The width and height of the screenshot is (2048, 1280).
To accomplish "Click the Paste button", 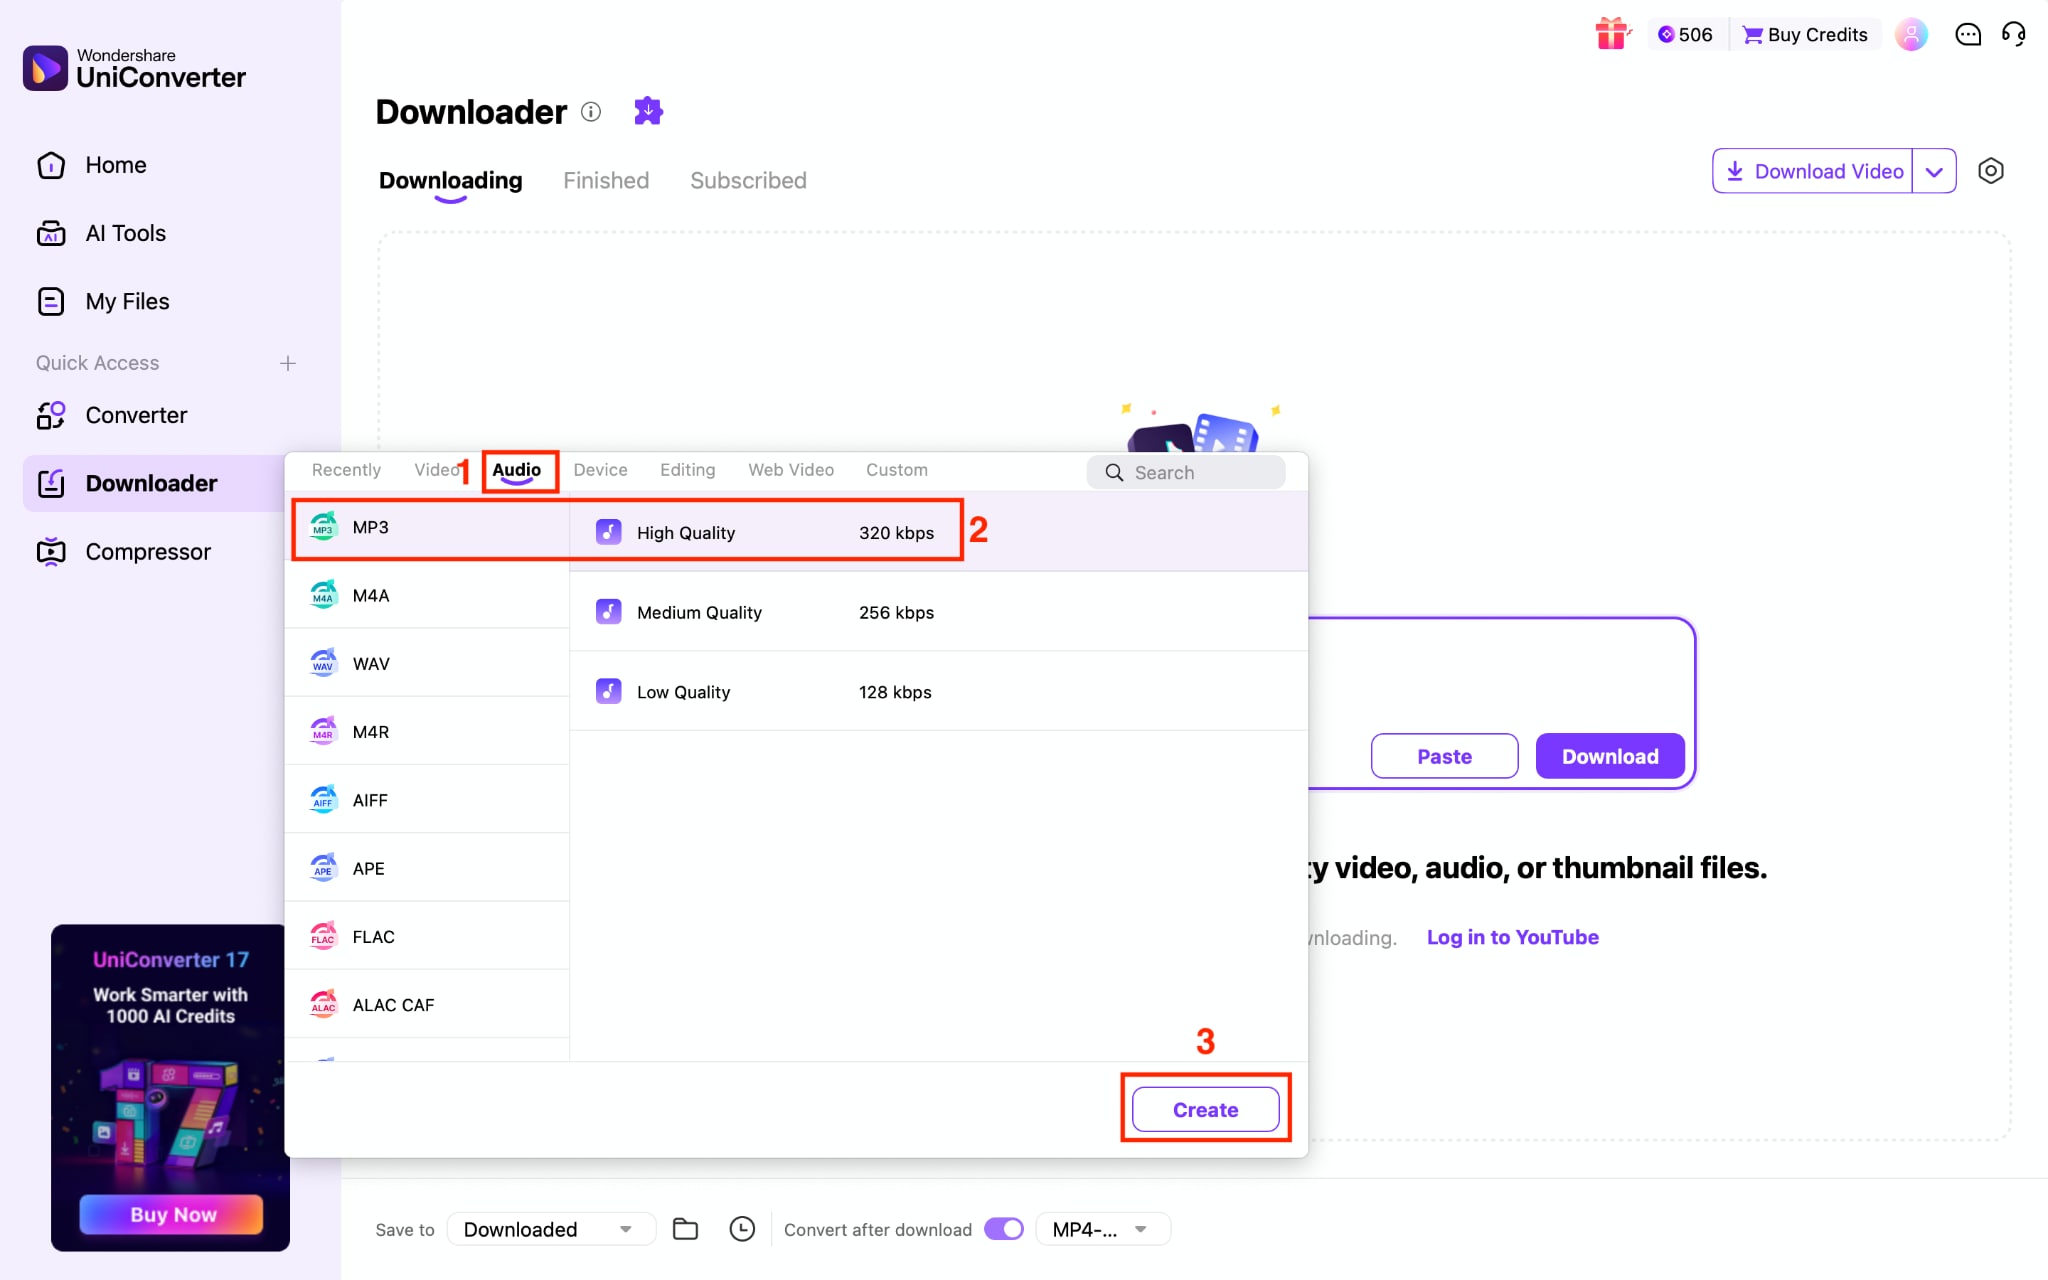I will coord(1444,757).
